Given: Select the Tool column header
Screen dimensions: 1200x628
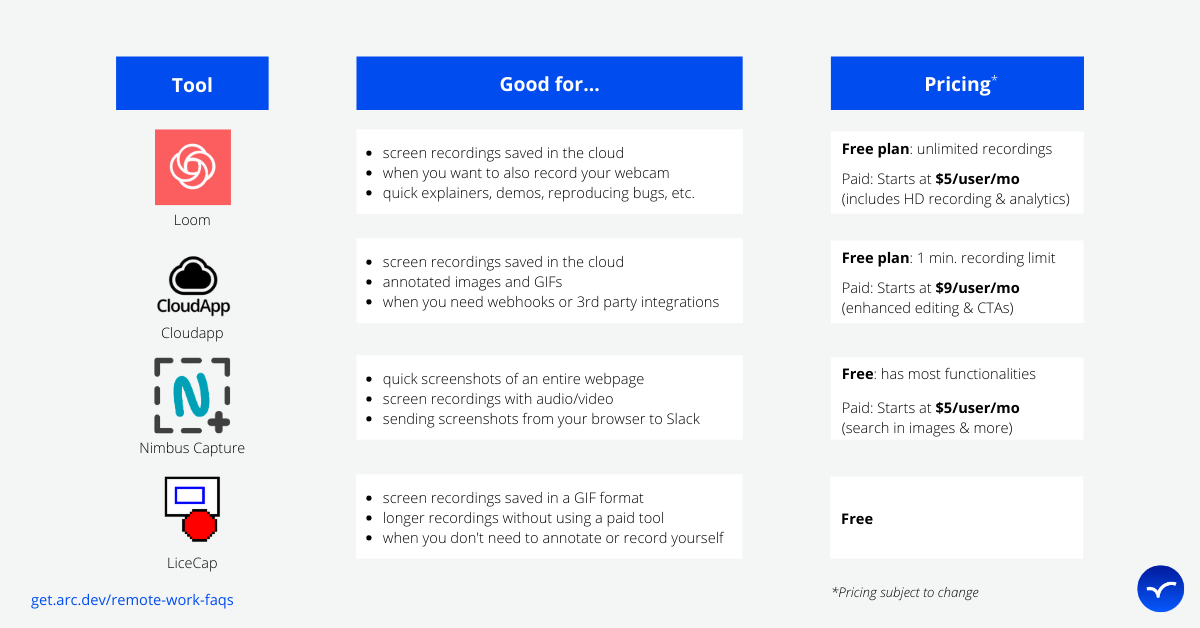Looking at the screenshot, I should [x=192, y=84].
